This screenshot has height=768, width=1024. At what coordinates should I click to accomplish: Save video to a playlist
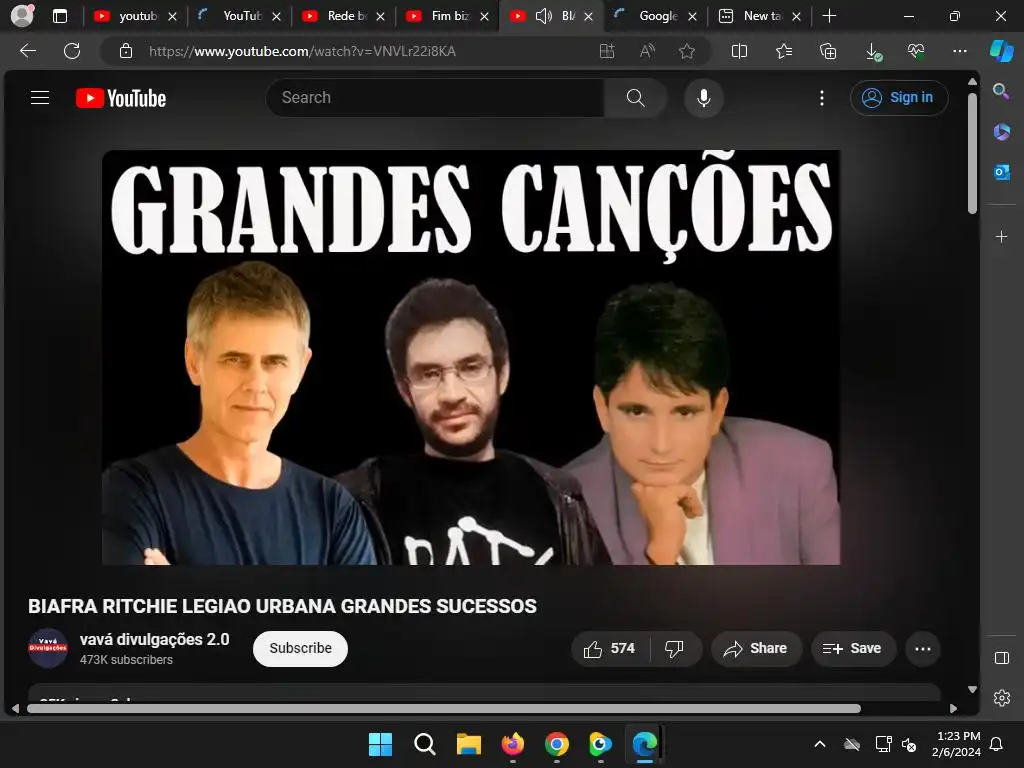(x=852, y=648)
